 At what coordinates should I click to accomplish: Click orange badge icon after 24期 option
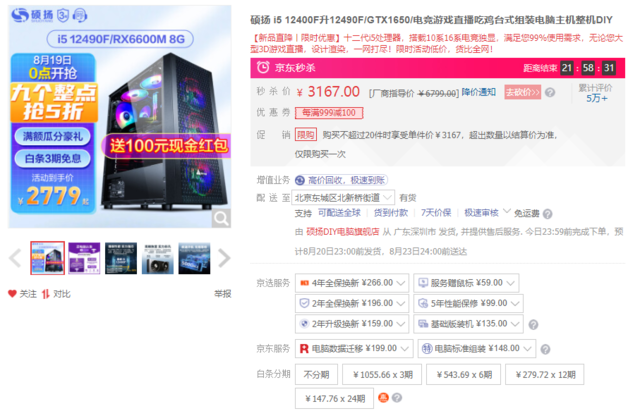[x=383, y=398]
